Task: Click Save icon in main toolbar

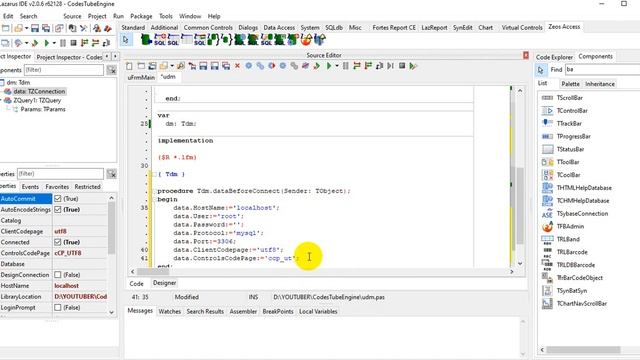Action: (35, 28)
